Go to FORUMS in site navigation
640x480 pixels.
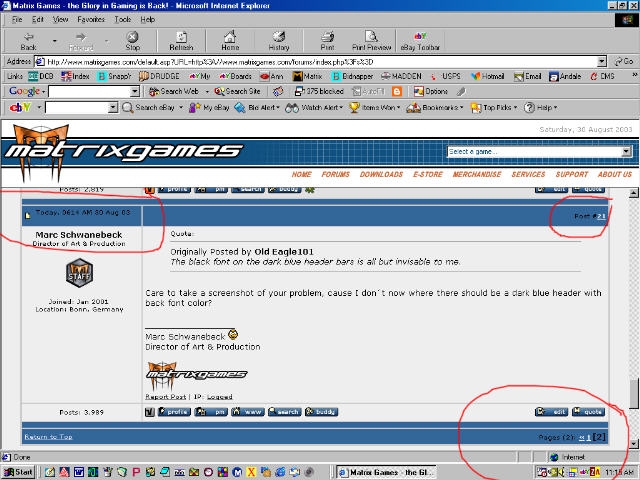coord(336,174)
